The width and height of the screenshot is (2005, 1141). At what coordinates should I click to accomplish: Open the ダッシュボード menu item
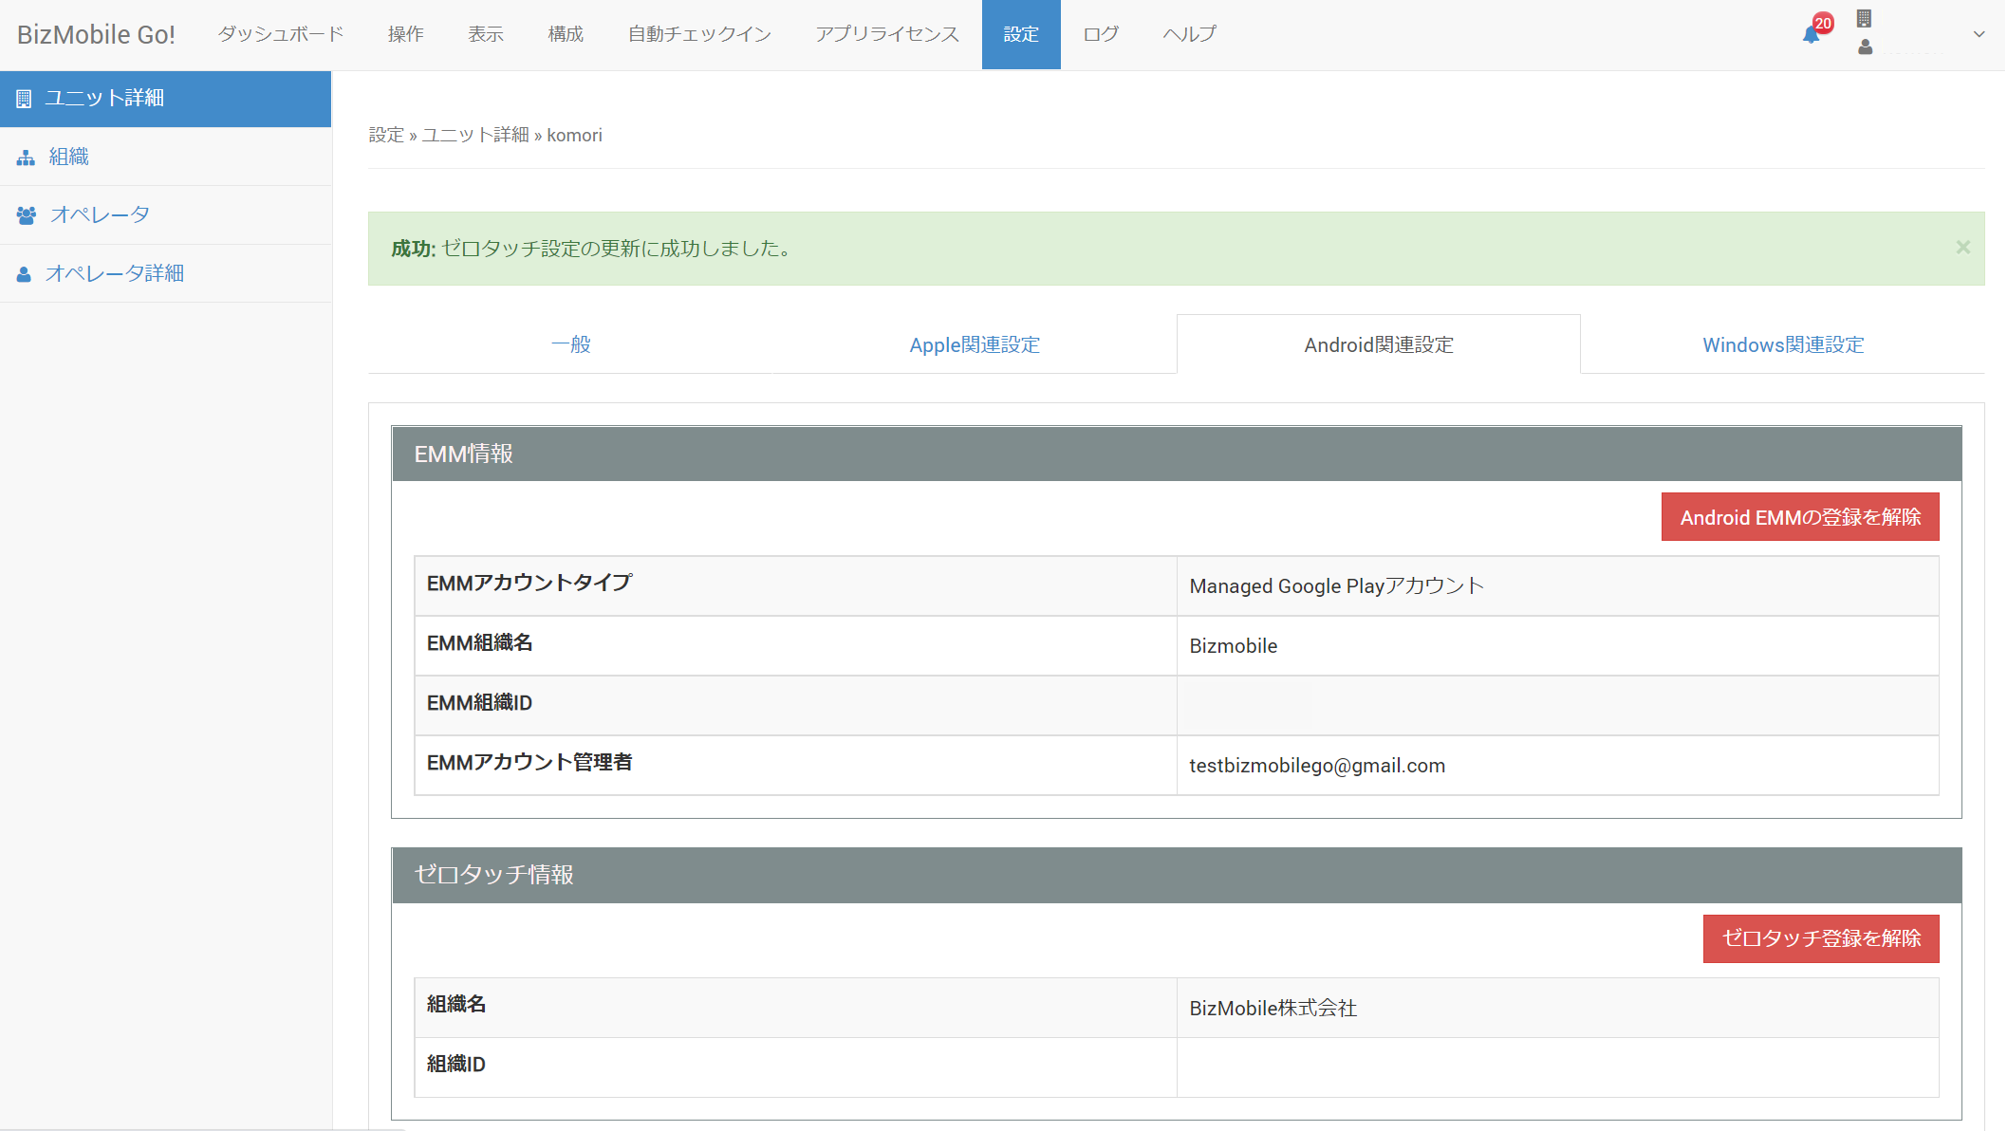click(281, 34)
